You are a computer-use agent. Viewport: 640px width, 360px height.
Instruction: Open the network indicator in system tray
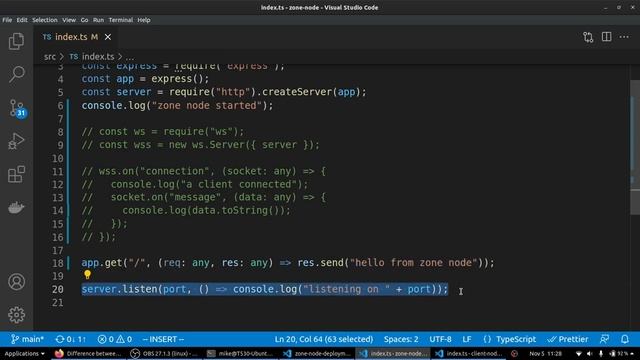[x=578, y=353]
